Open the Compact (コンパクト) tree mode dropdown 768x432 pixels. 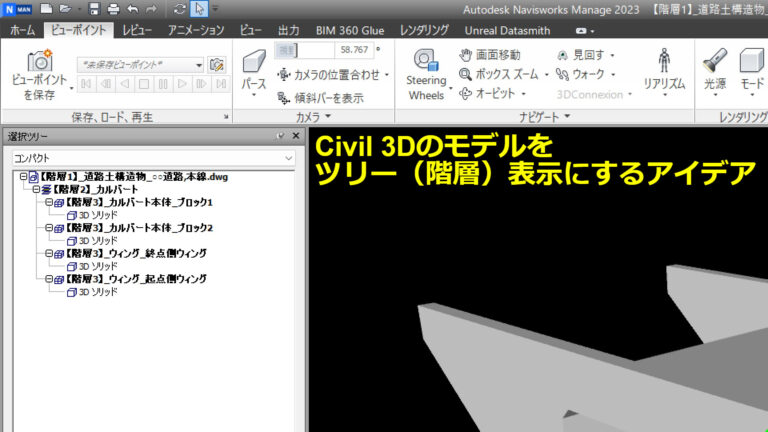[x=288, y=158]
